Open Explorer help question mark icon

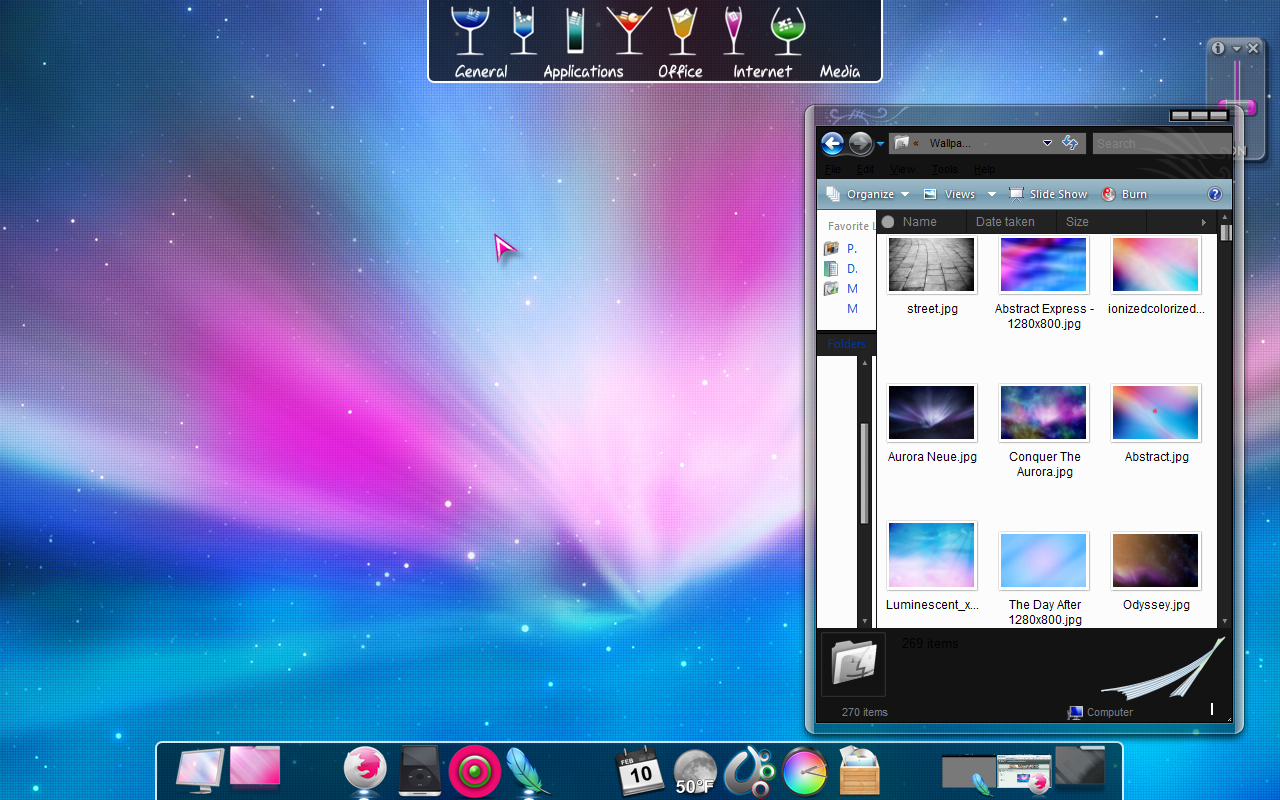point(1215,194)
